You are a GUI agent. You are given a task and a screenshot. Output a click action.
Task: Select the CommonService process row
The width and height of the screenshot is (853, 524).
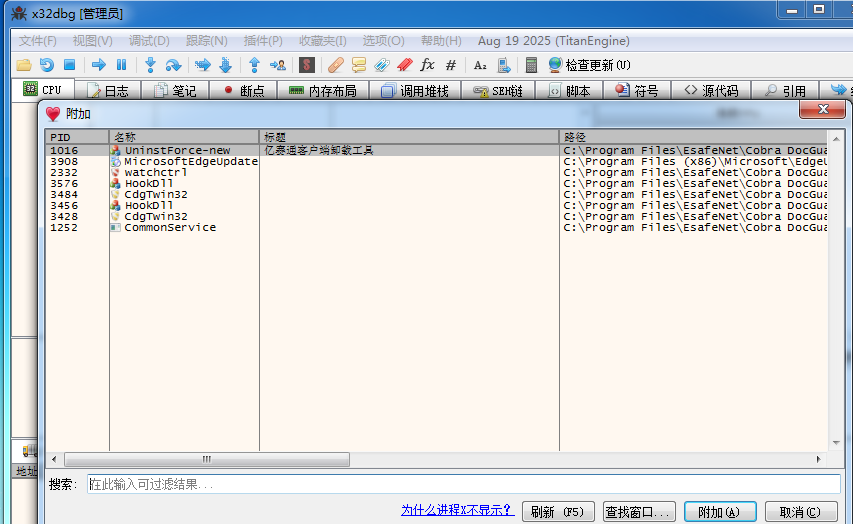437,227
